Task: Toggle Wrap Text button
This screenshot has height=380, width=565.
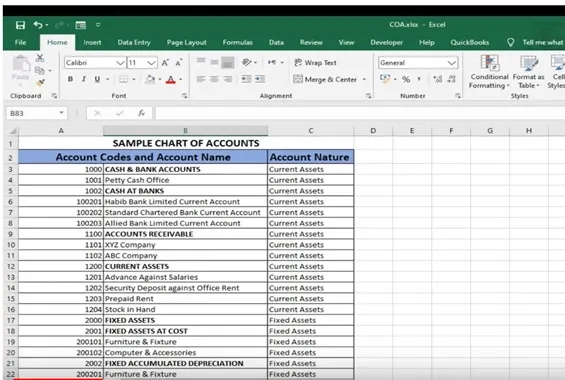Action: [x=315, y=63]
